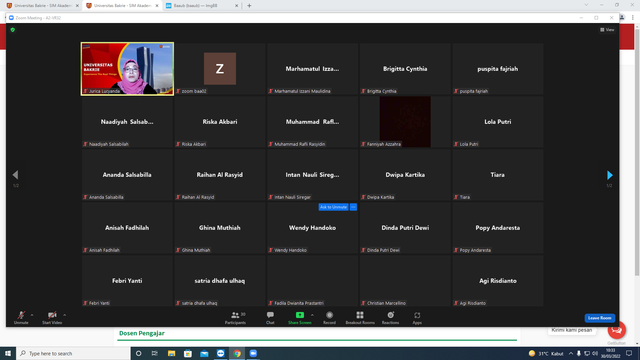Select Lola Putri participant tile
The image size is (640, 360).
pos(498,122)
